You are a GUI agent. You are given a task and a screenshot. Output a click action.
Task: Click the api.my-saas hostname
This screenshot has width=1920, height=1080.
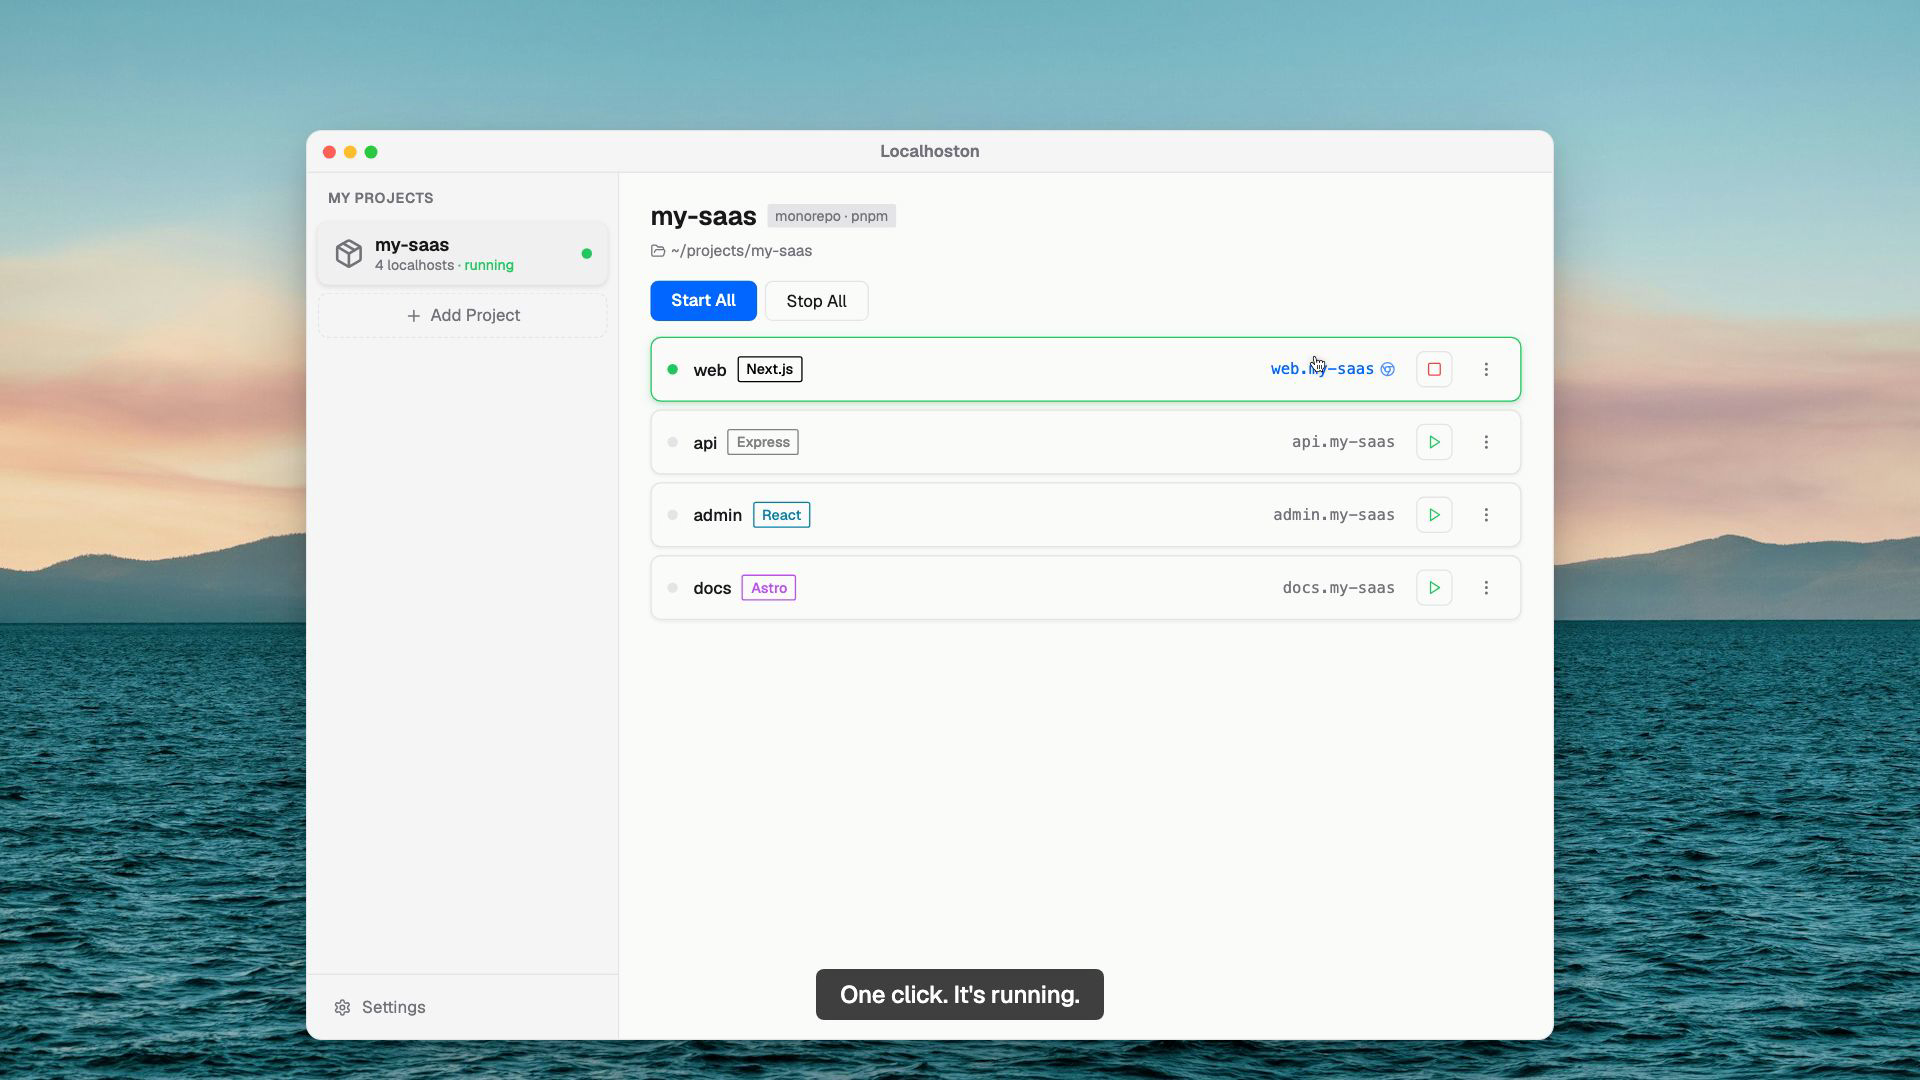click(x=1342, y=442)
